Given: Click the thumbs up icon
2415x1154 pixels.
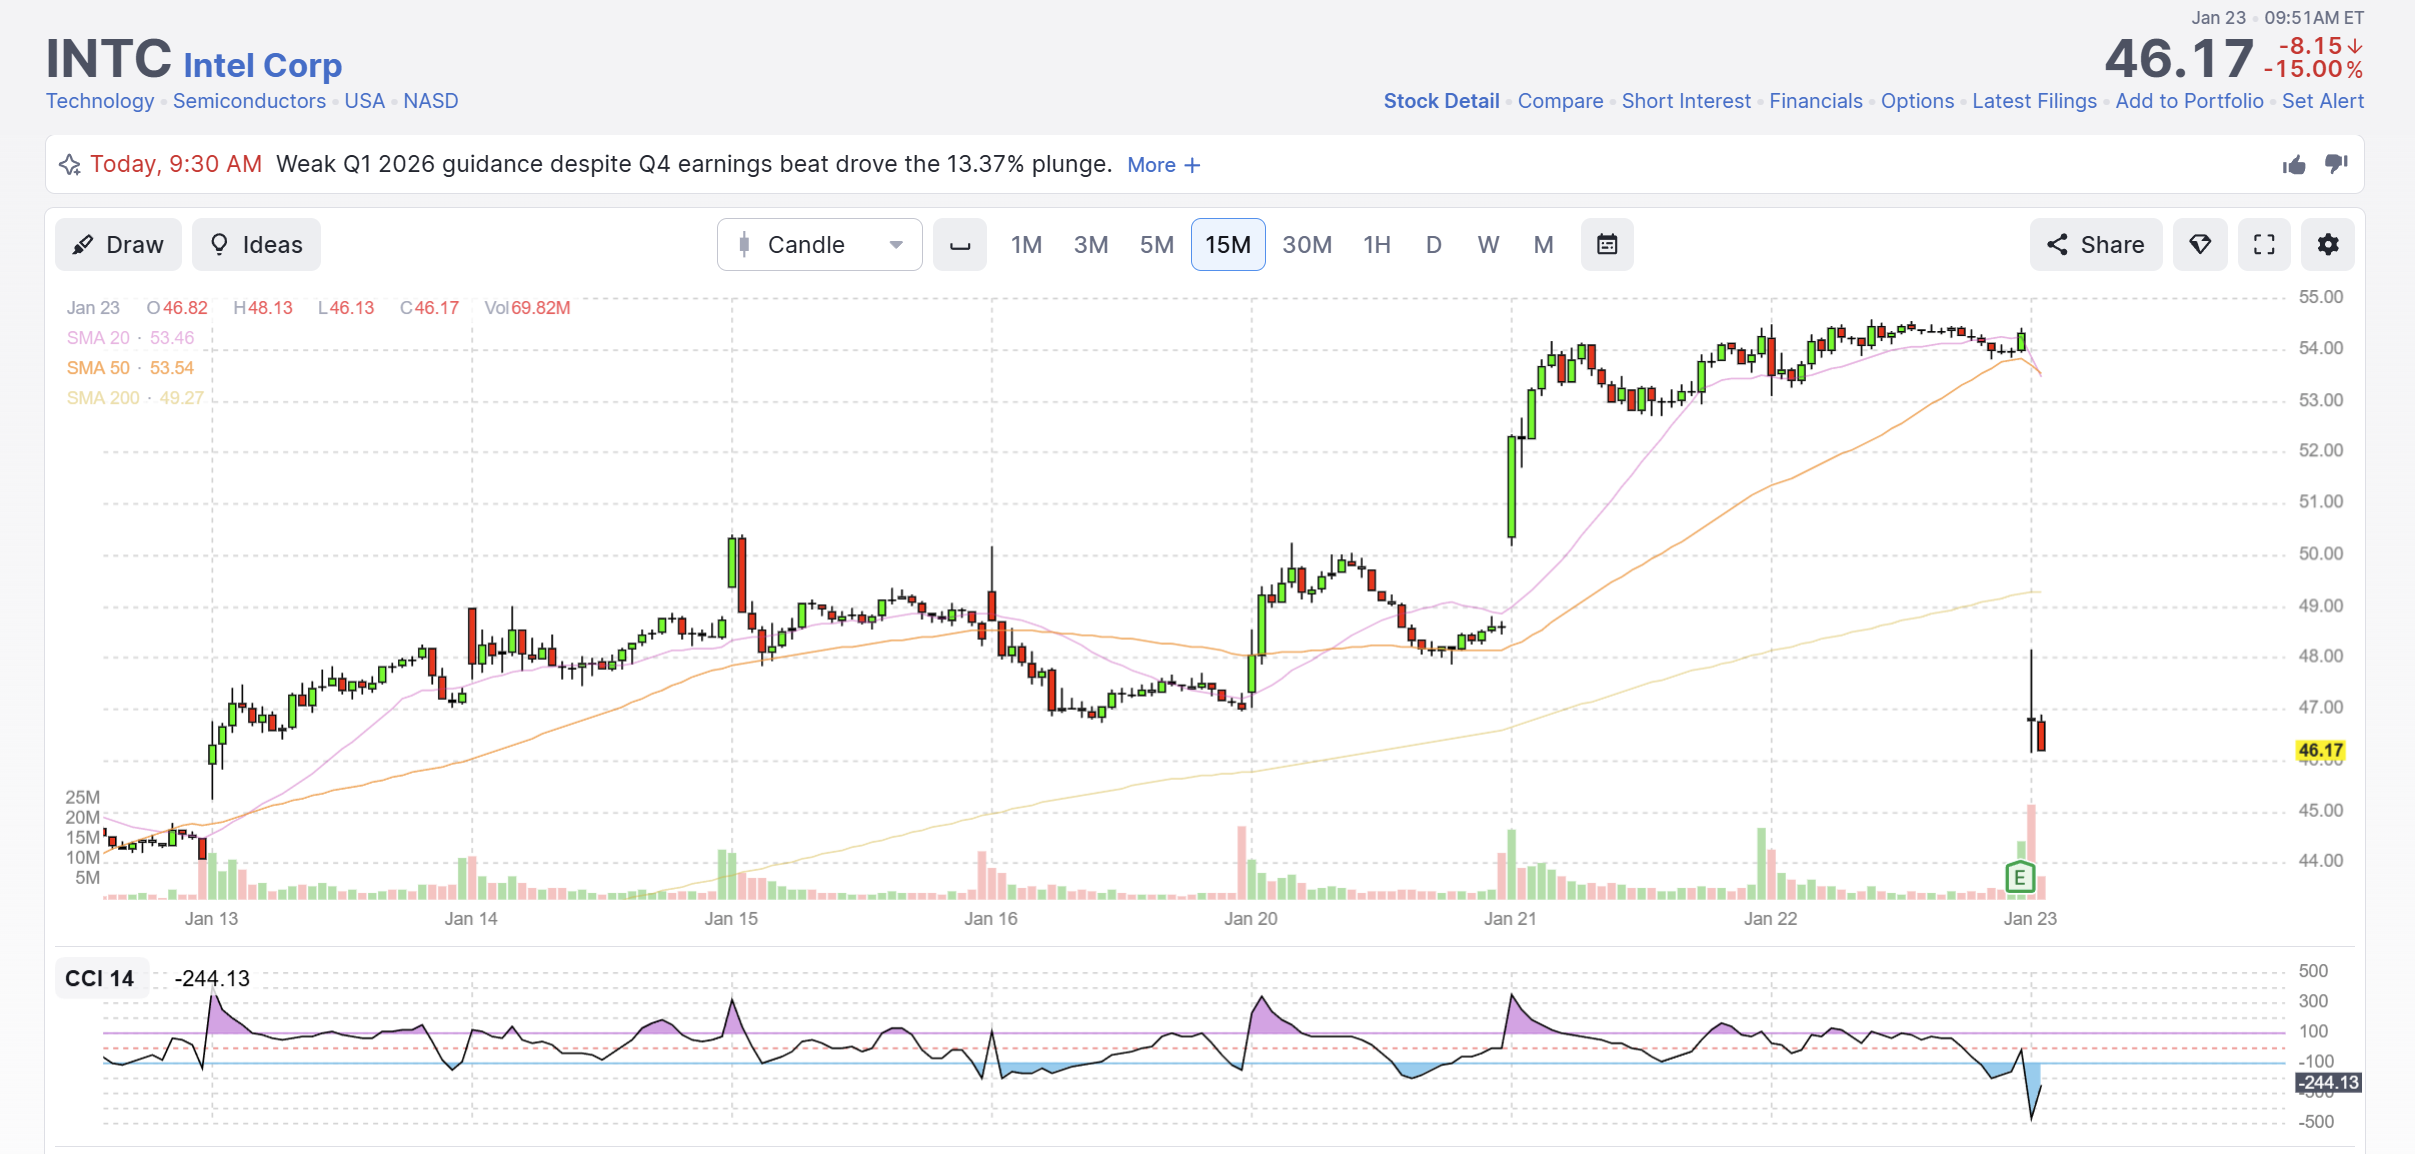Looking at the screenshot, I should (x=2294, y=165).
